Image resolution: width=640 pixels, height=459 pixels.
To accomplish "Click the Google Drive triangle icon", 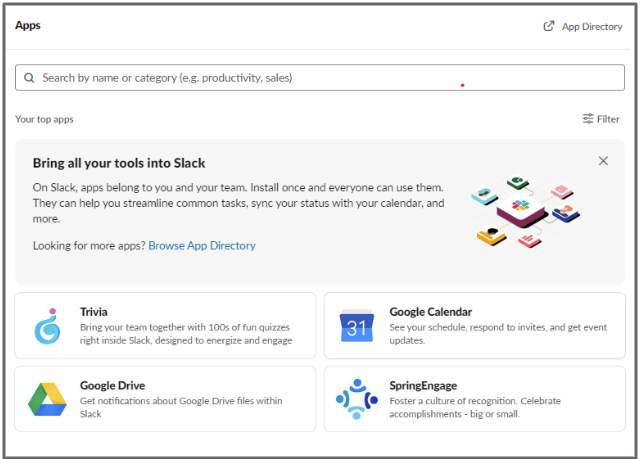I will coord(47,399).
